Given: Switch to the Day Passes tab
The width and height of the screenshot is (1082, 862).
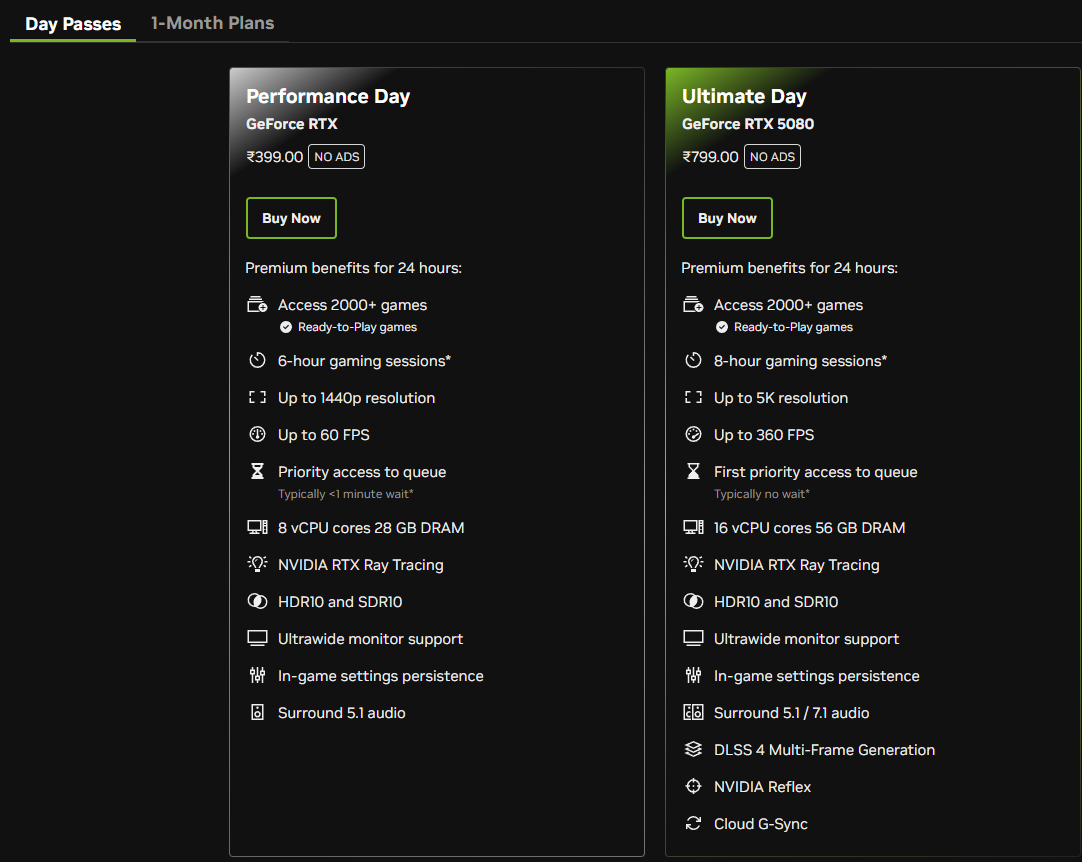Looking at the screenshot, I should [73, 23].
